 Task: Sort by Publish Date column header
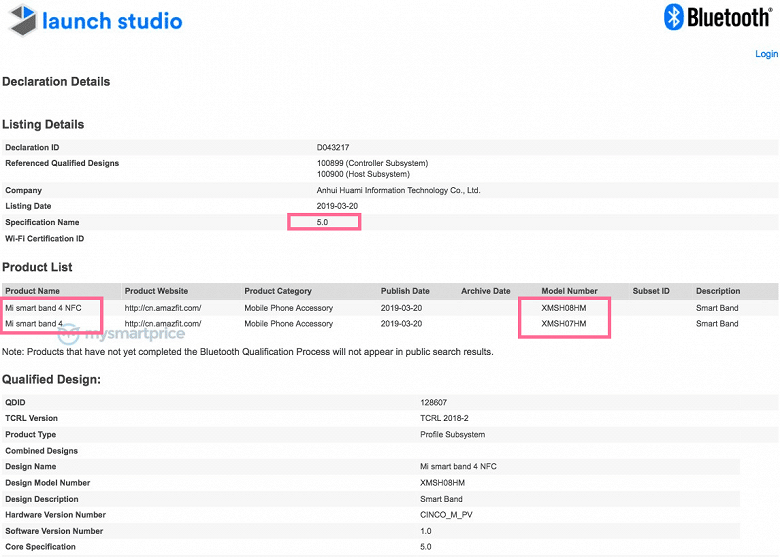point(405,291)
